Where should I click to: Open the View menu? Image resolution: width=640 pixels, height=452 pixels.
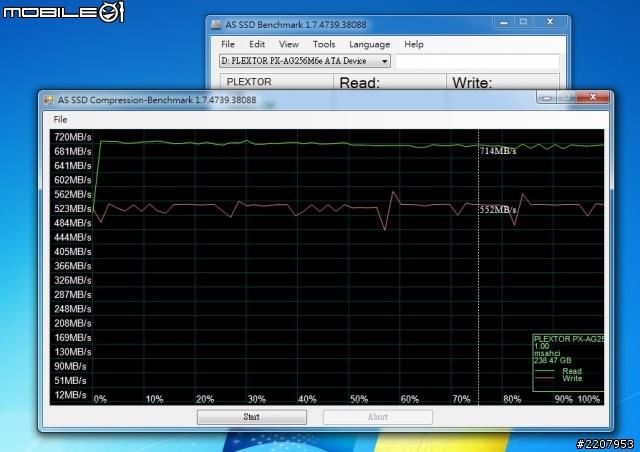pos(289,44)
